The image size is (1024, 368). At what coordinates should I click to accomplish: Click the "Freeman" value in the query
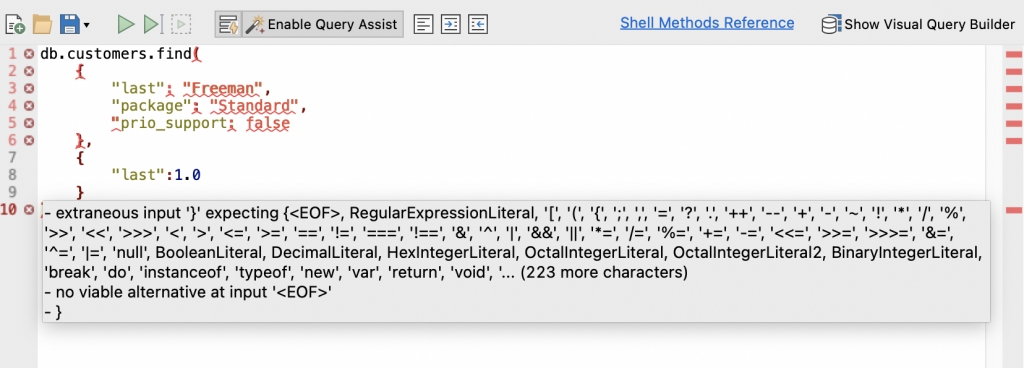point(223,88)
